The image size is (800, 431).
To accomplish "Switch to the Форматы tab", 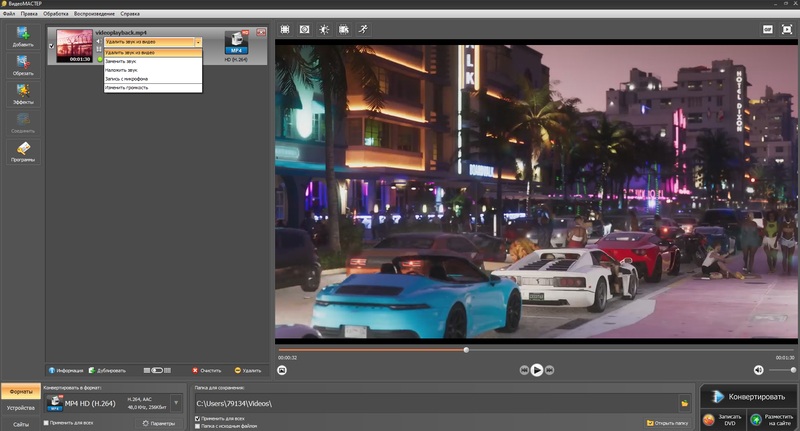I will (x=21, y=392).
